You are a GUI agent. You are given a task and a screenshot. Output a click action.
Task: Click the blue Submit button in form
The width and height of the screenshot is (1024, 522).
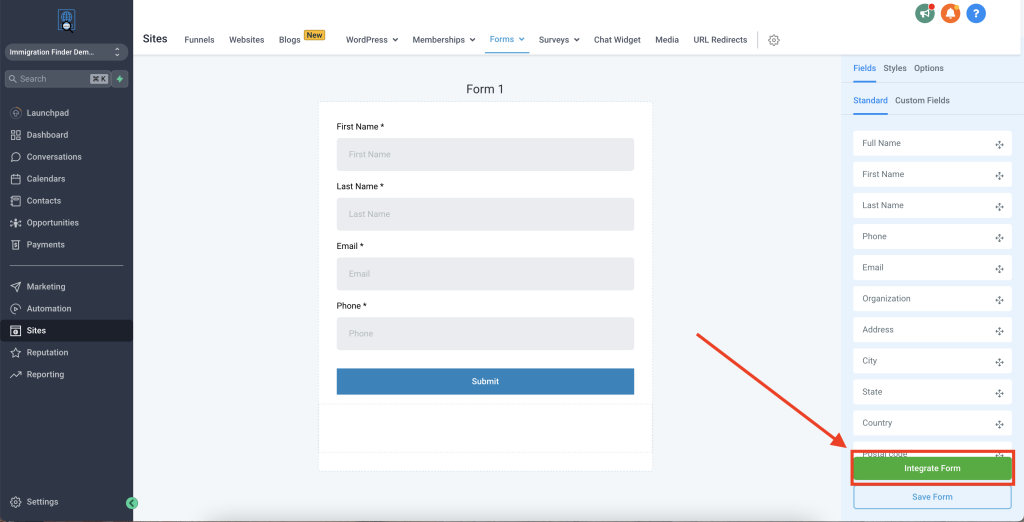(x=485, y=381)
